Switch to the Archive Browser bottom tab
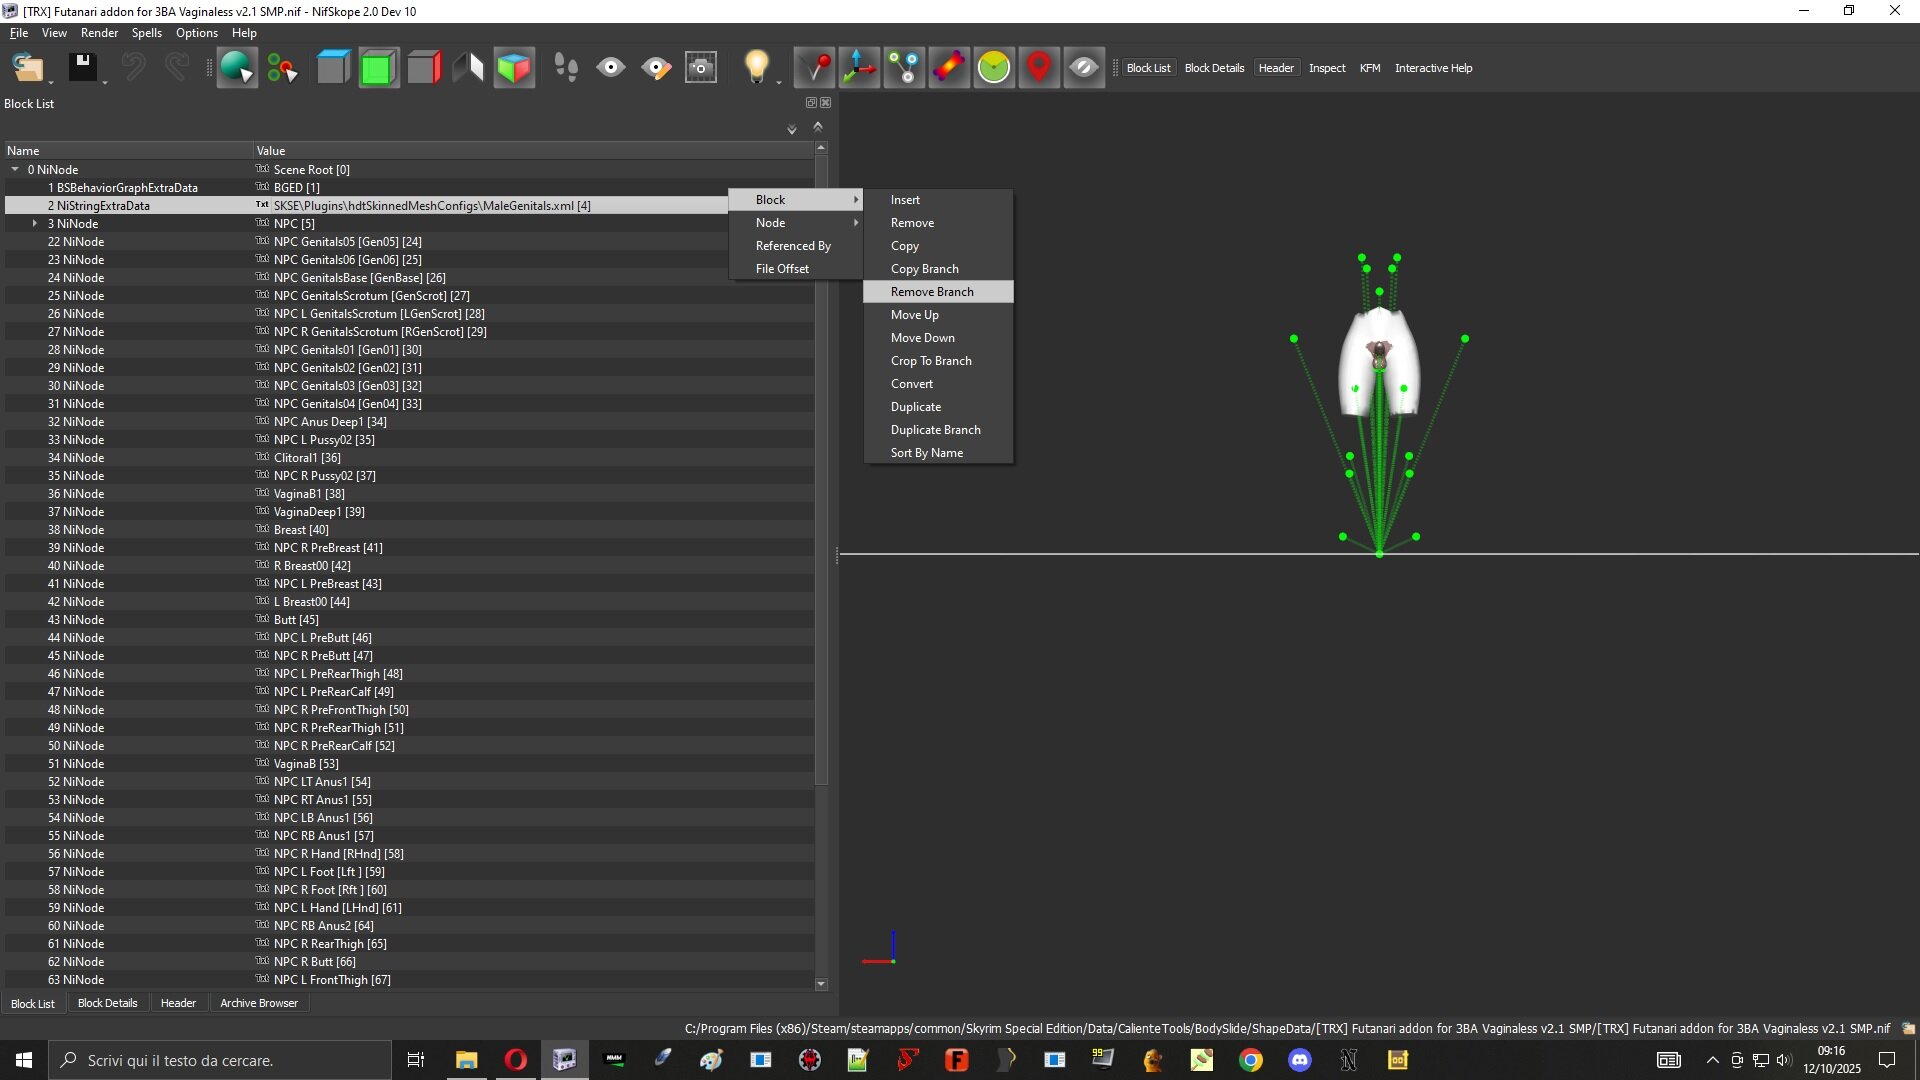This screenshot has width=1920, height=1080. pyautogui.click(x=259, y=1003)
